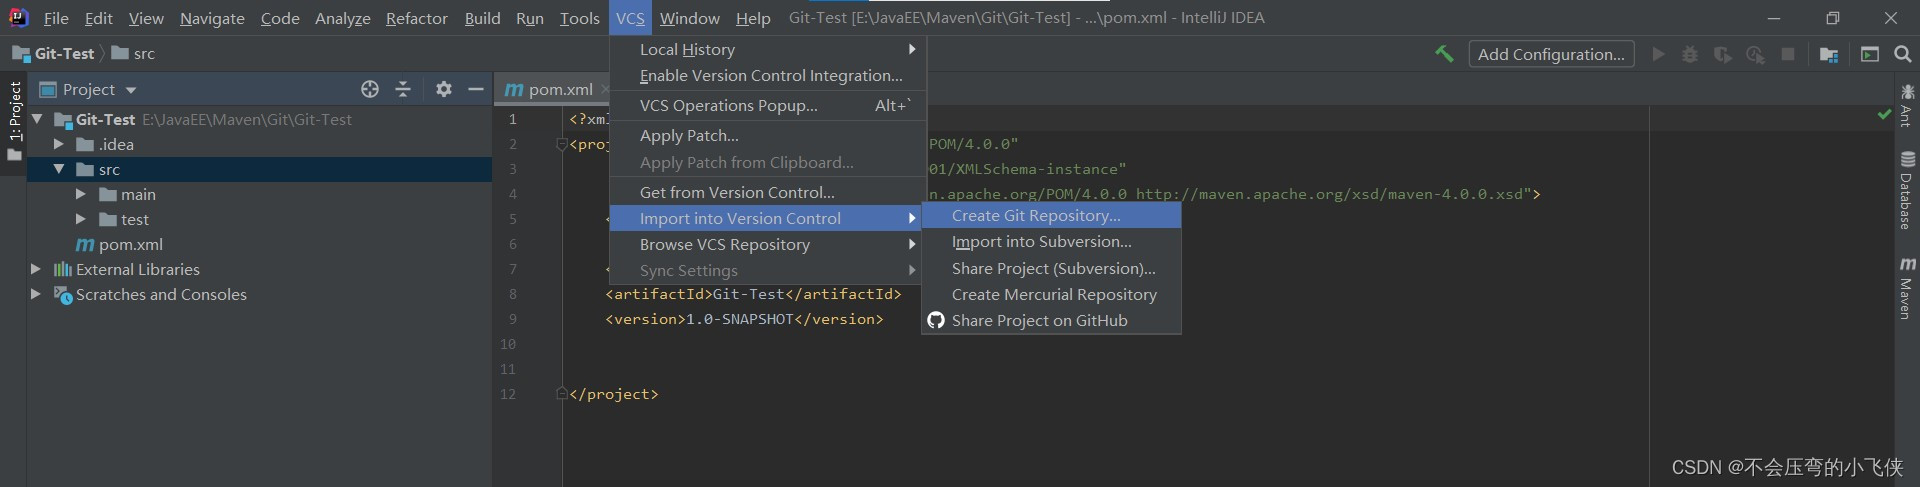Viewport: 1920px width, 487px height.
Task: Toggle the Database tool window
Action: tap(1906, 190)
